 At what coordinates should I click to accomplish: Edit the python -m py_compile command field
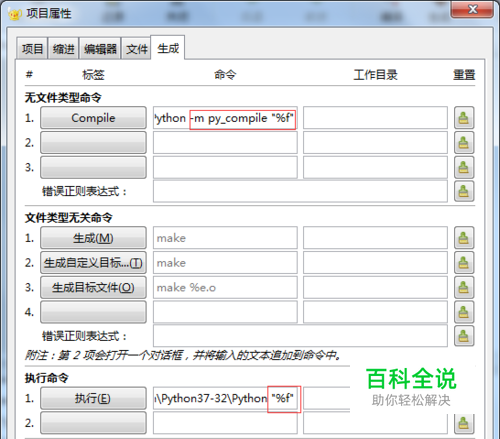pyautogui.click(x=225, y=118)
